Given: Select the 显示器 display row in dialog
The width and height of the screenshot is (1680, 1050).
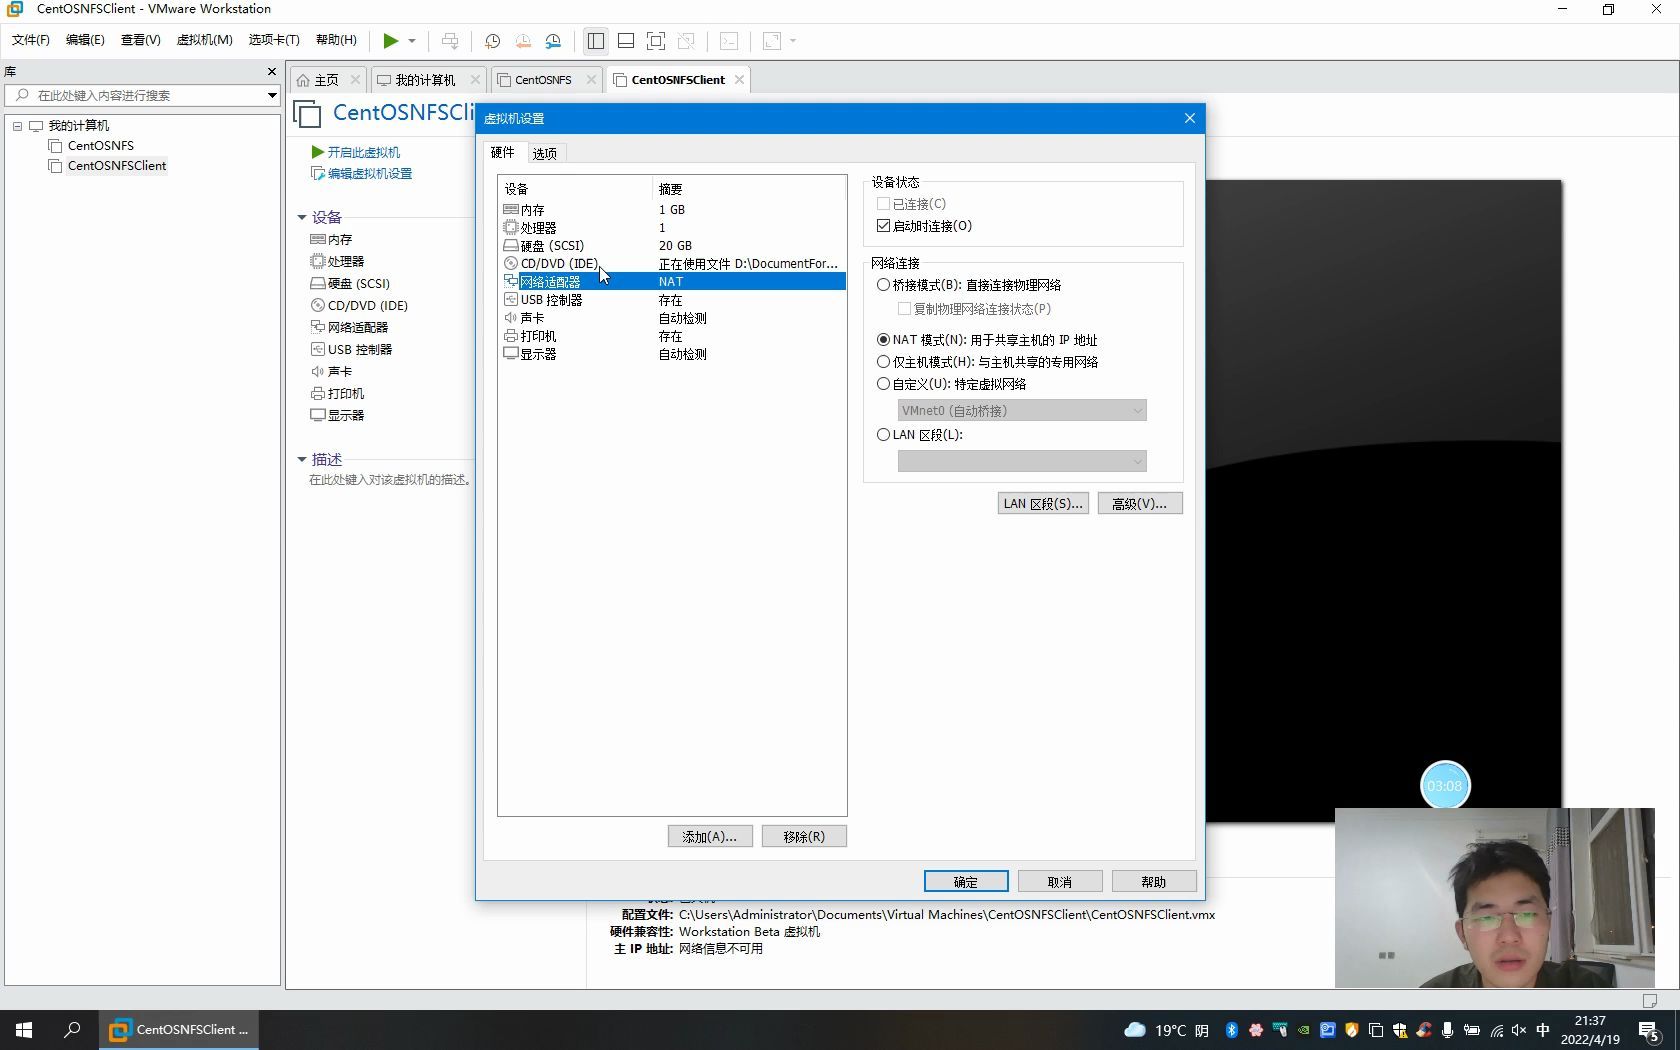Looking at the screenshot, I should coord(672,354).
